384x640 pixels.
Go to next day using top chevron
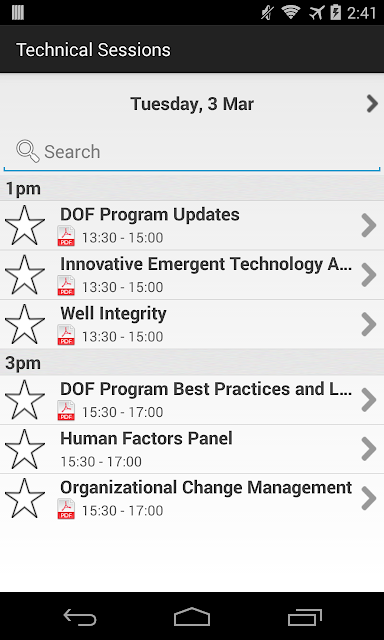372,104
